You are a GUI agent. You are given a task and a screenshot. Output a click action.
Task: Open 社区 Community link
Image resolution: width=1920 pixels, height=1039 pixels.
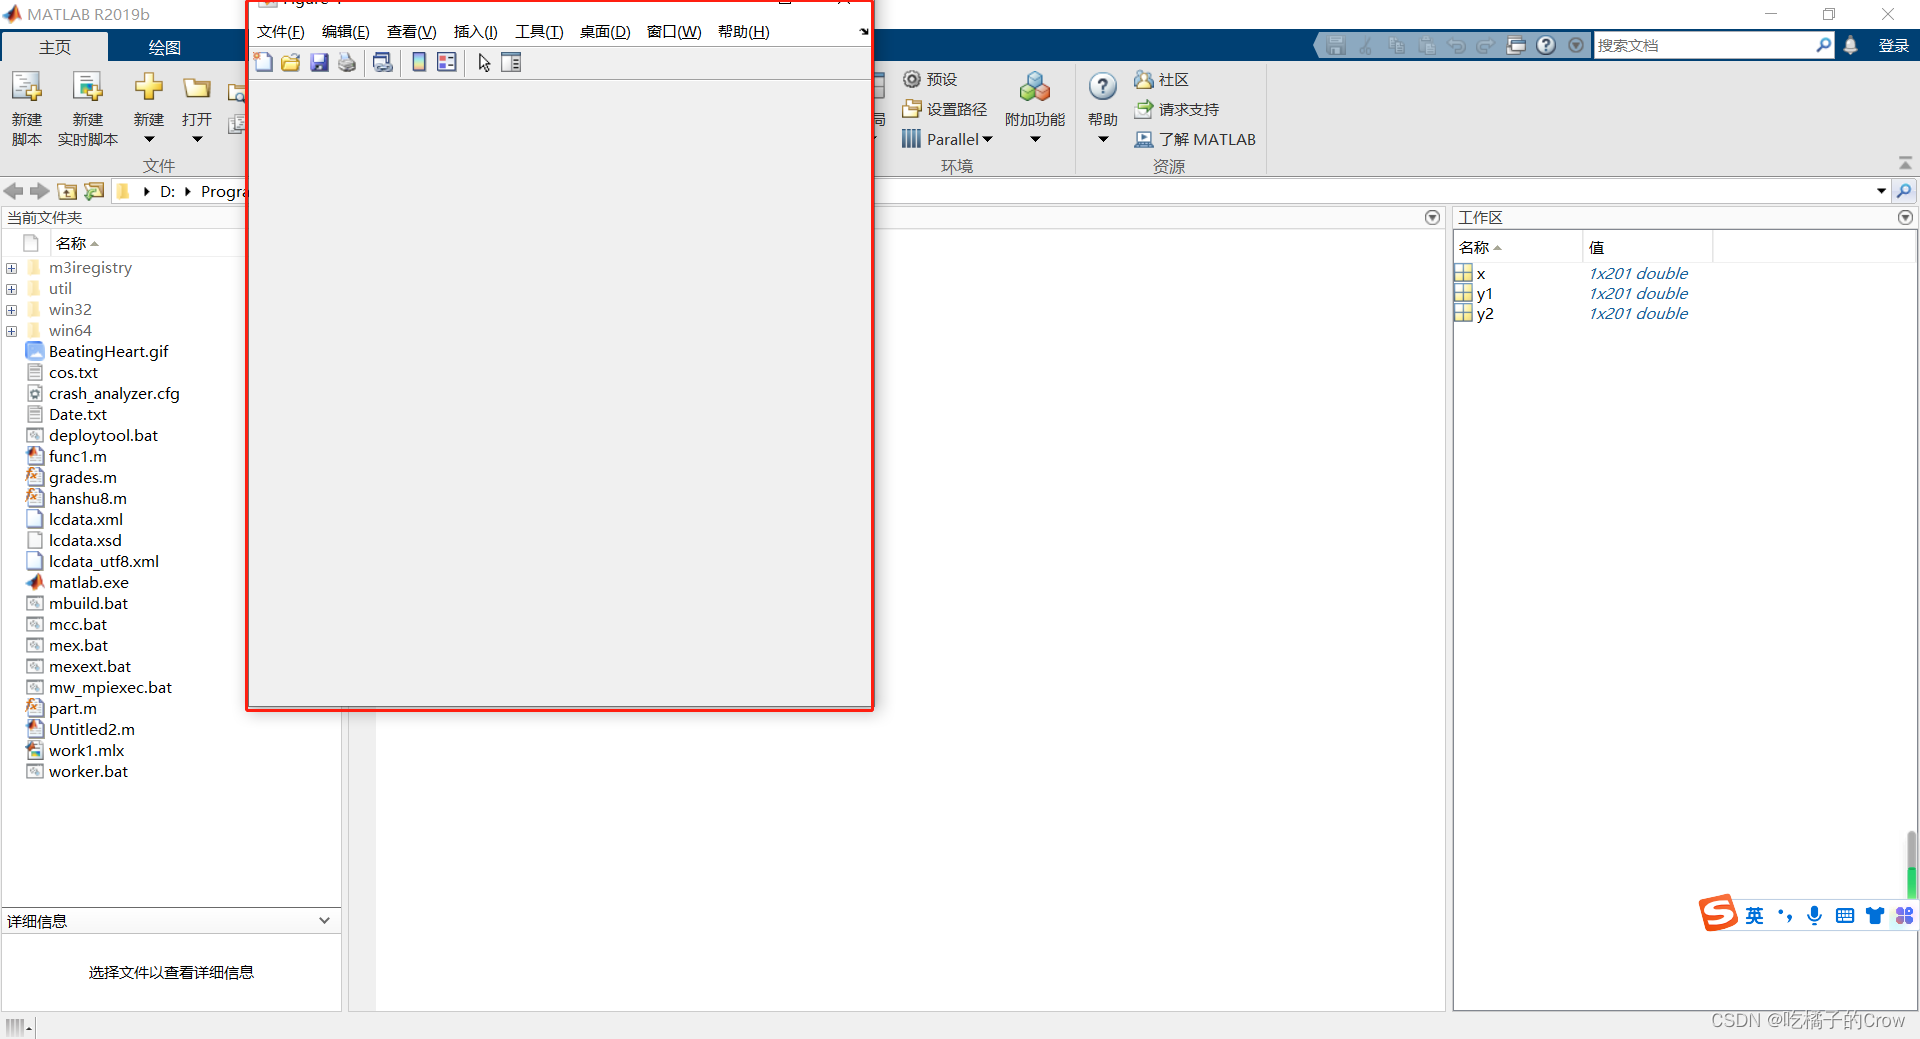[1161, 79]
